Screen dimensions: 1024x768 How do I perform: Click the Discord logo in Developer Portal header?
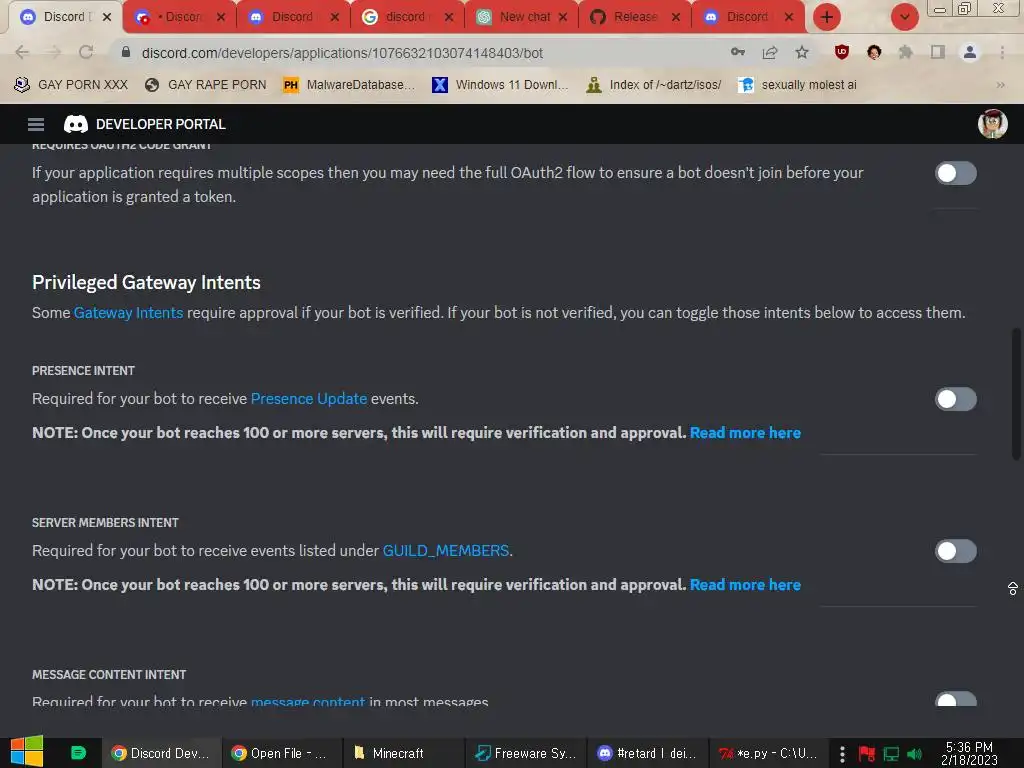[x=76, y=124]
